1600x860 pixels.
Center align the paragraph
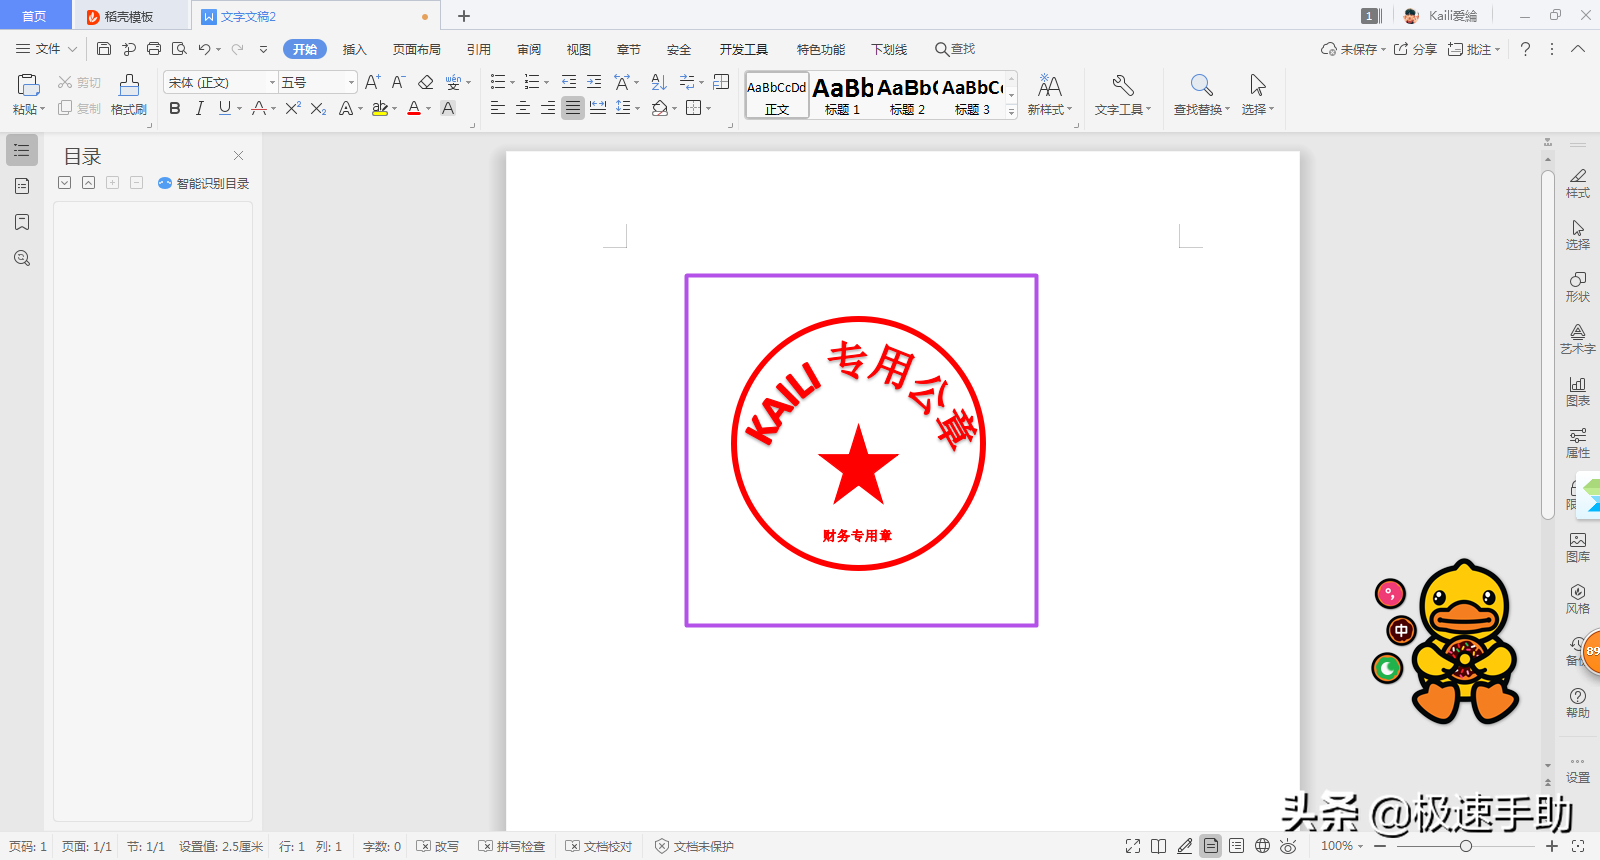[522, 108]
